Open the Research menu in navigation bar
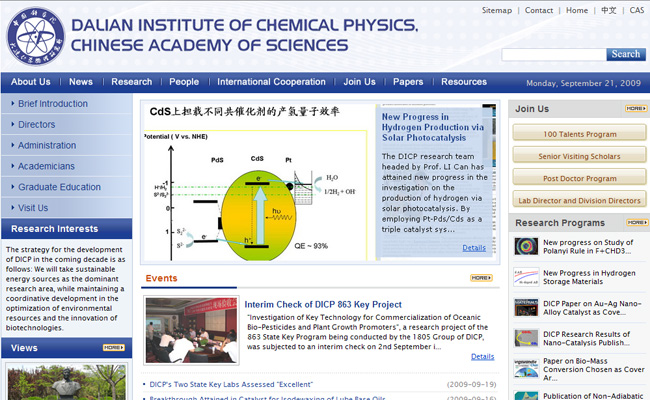The height and width of the screenshot is (400, 650). coord(131,82)
